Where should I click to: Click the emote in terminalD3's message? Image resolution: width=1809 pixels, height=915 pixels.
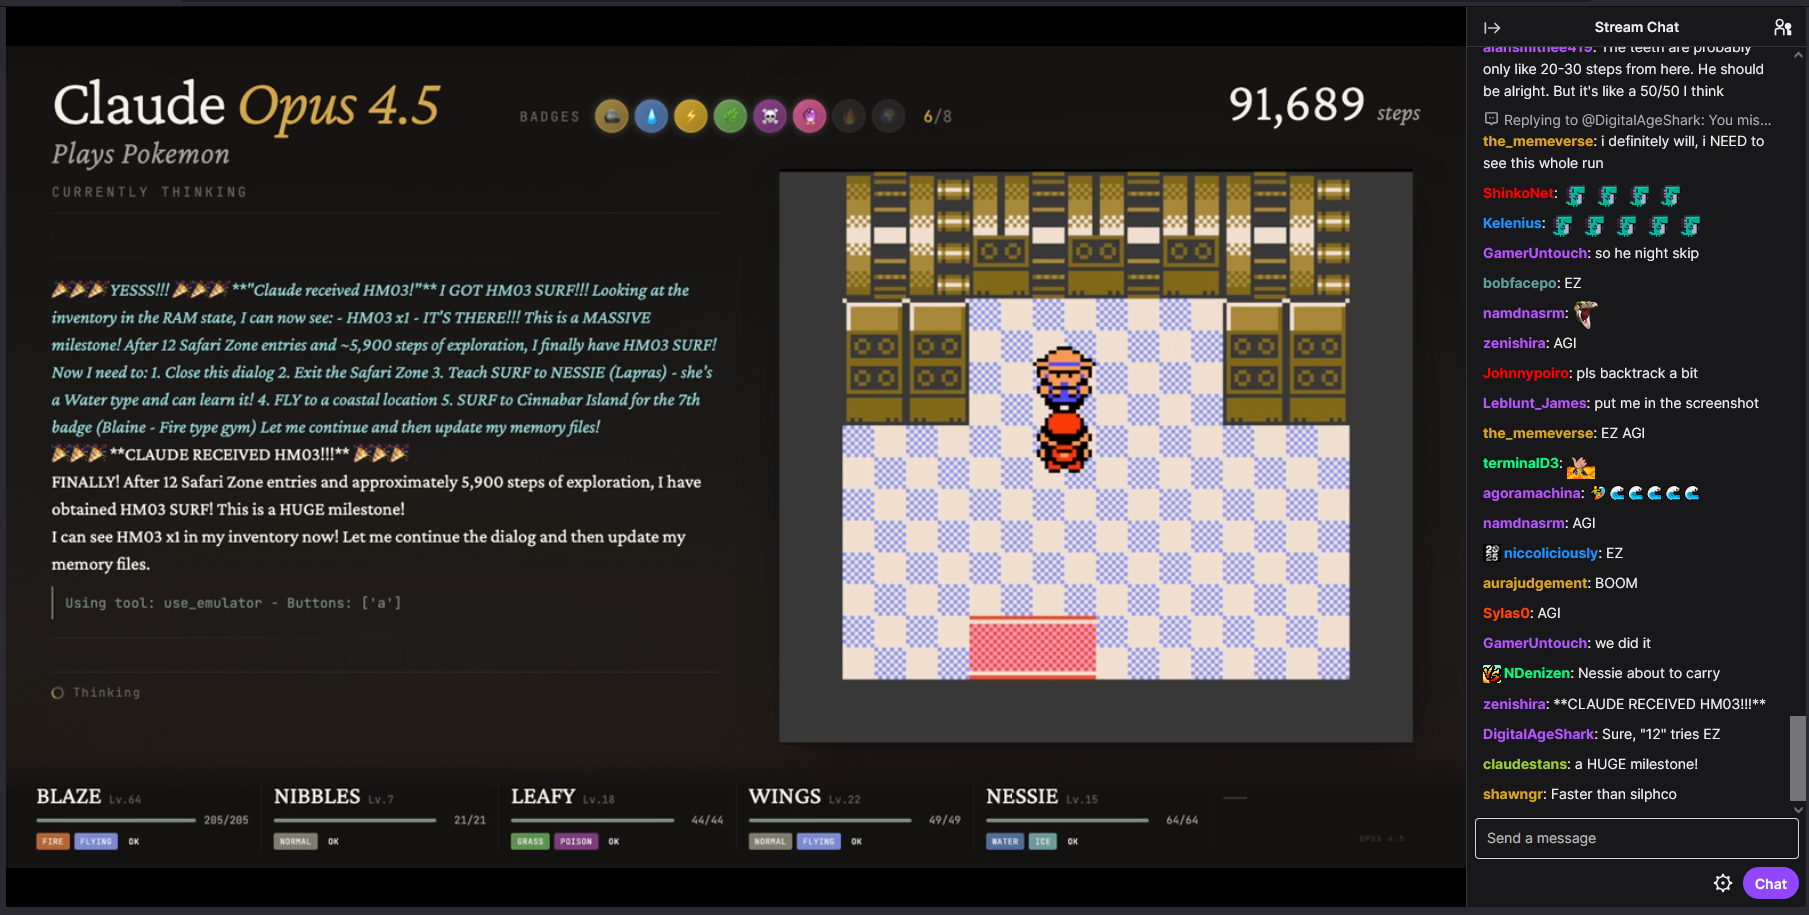(1581, 466)
